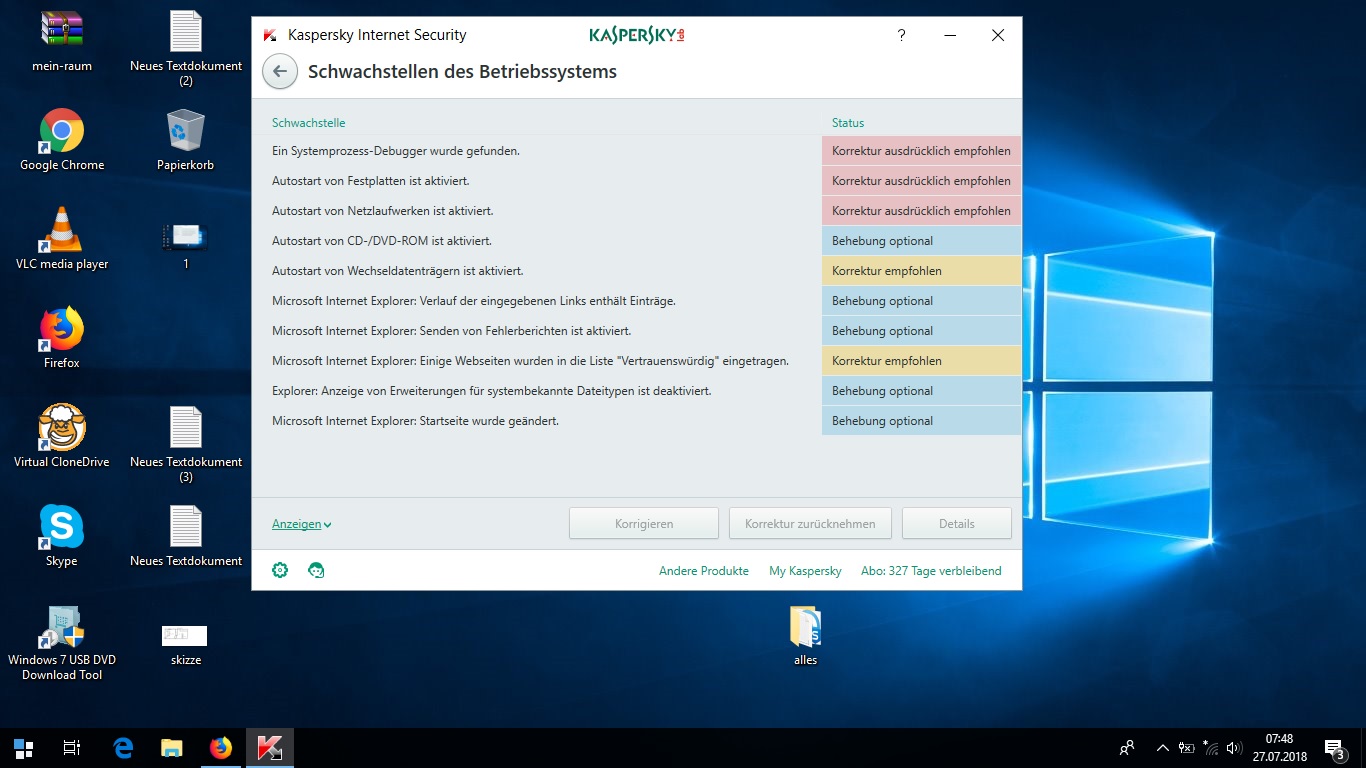Select IE Vertrauenswürdig Webseiten row
1366x768 pixels.
click(x=637, y=361)
